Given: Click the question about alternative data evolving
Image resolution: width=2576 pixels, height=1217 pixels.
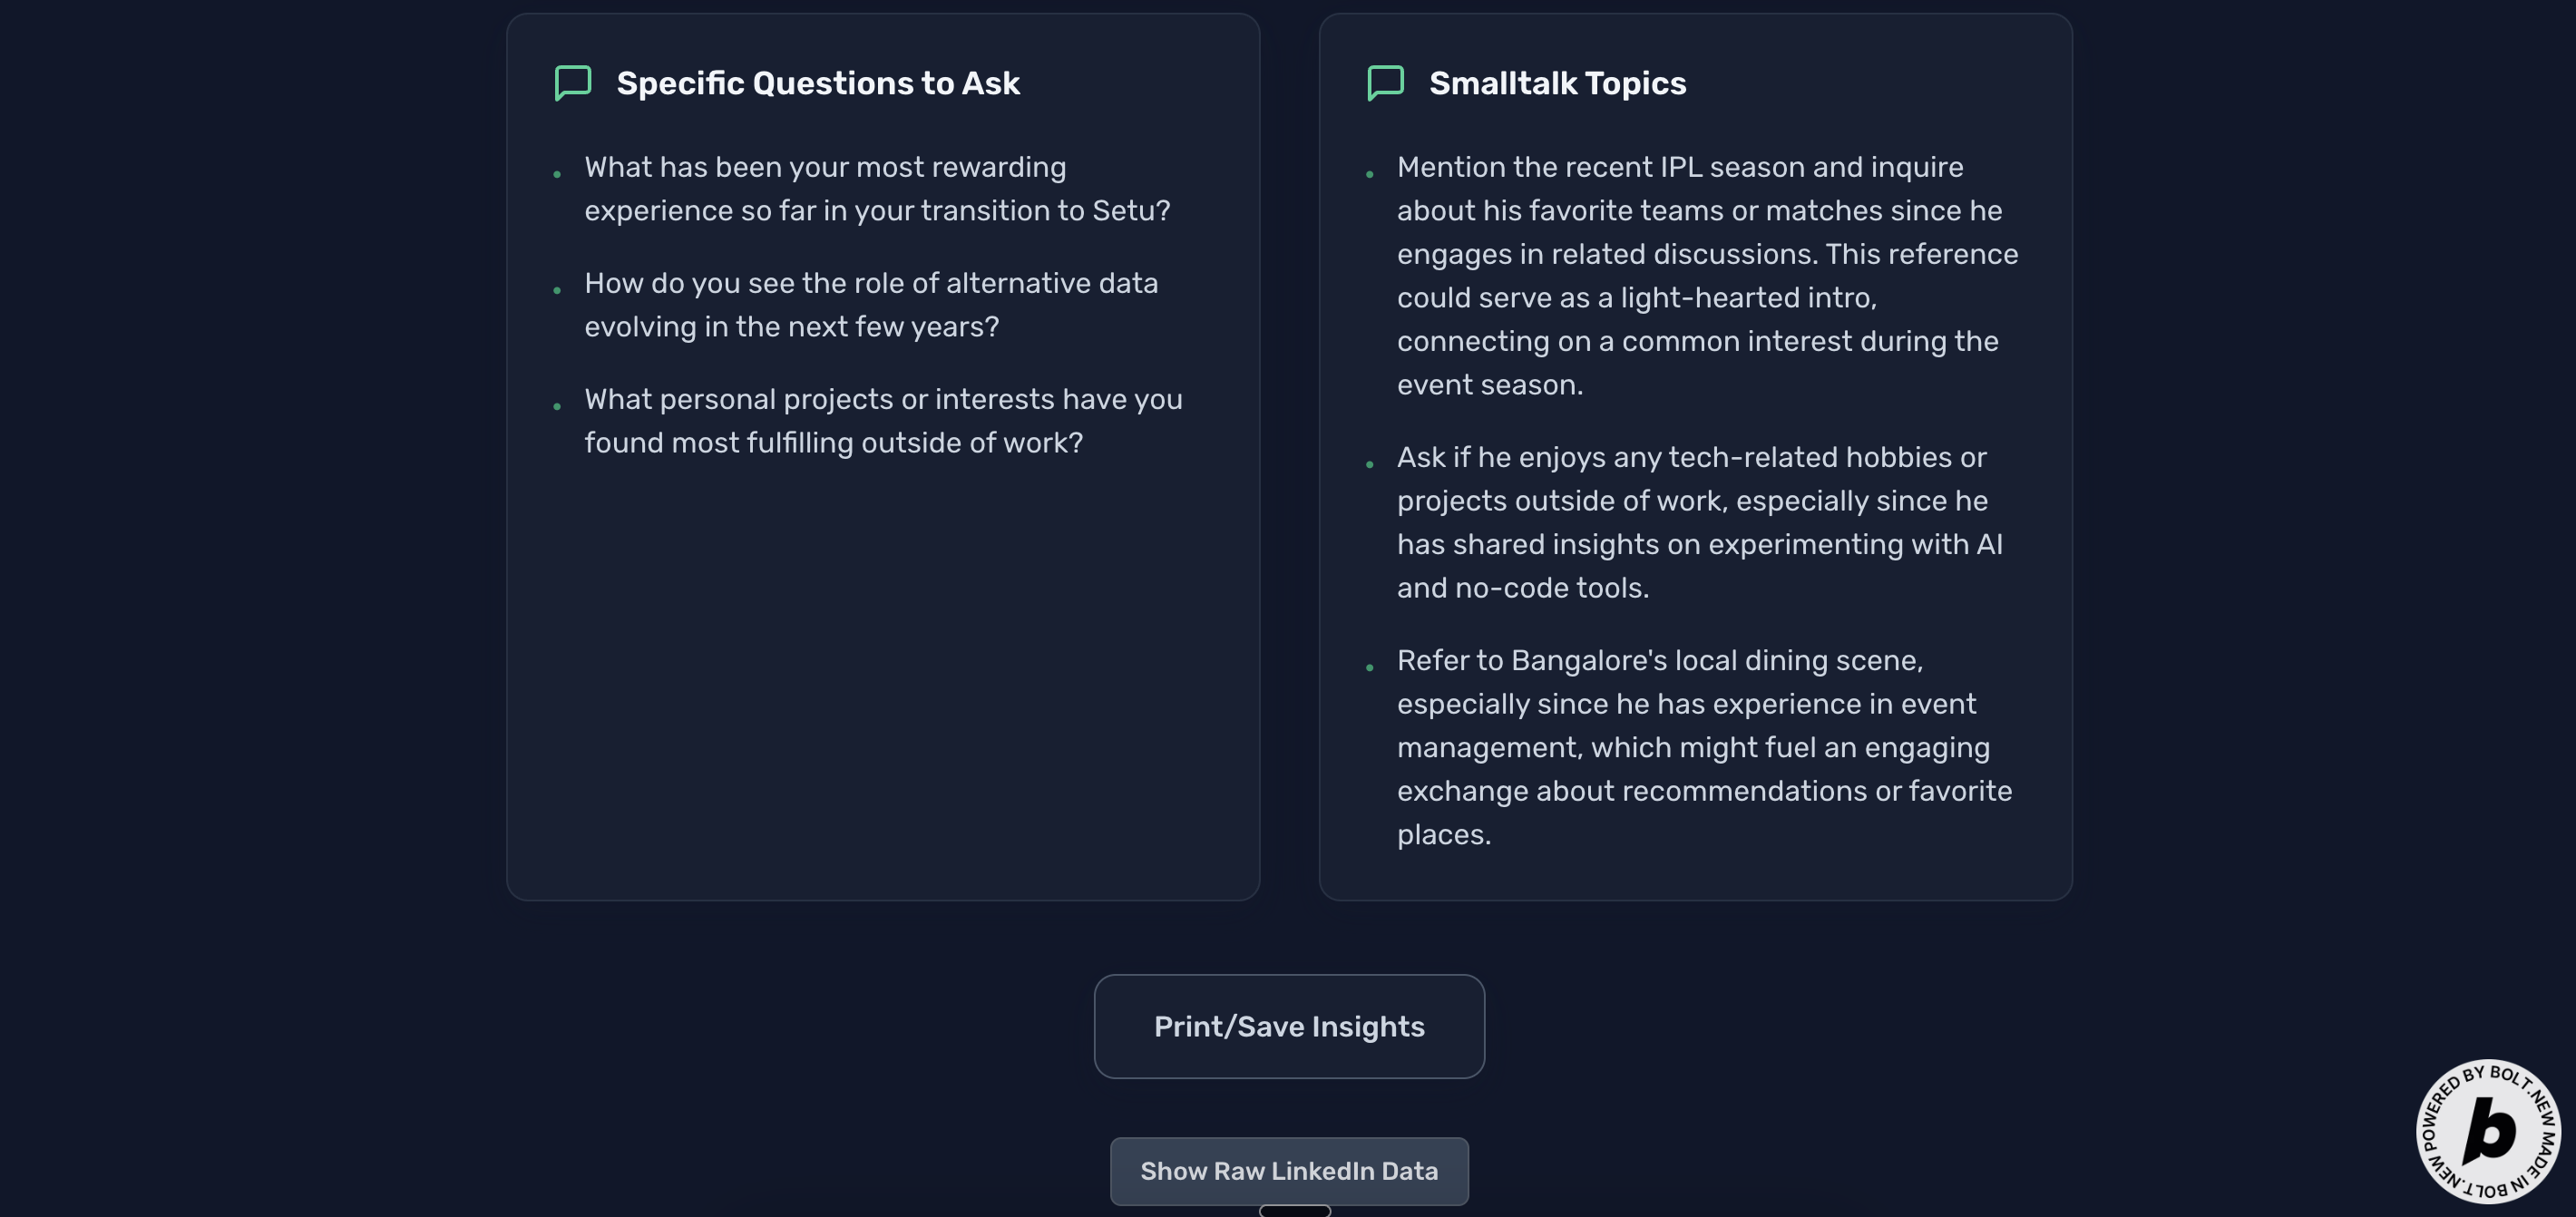Looking at the screenshot, I should pos(870,305).
